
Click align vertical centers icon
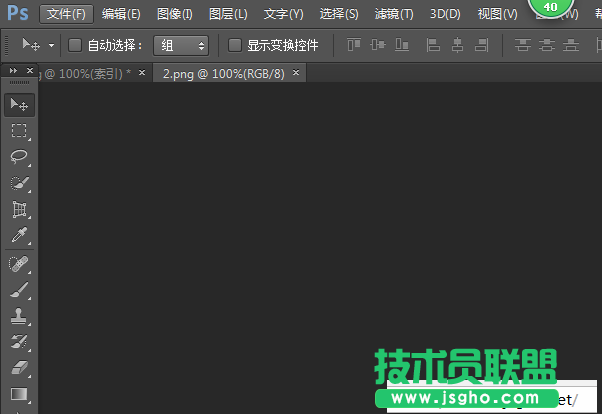coord(378,45)
